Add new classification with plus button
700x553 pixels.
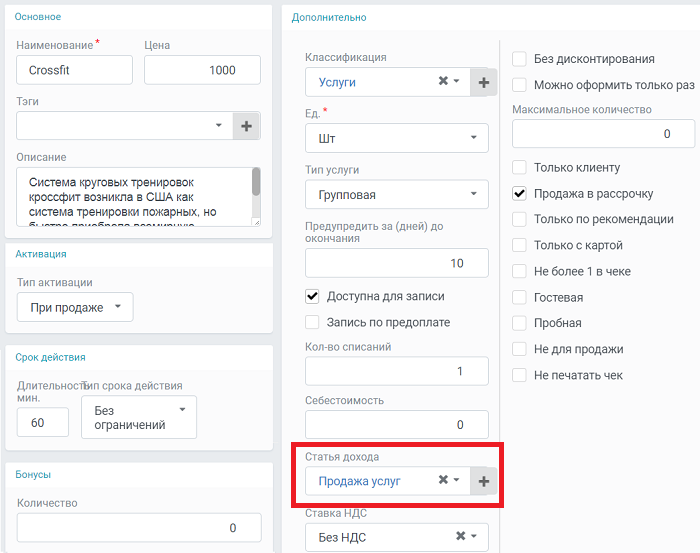pos(483,82)
